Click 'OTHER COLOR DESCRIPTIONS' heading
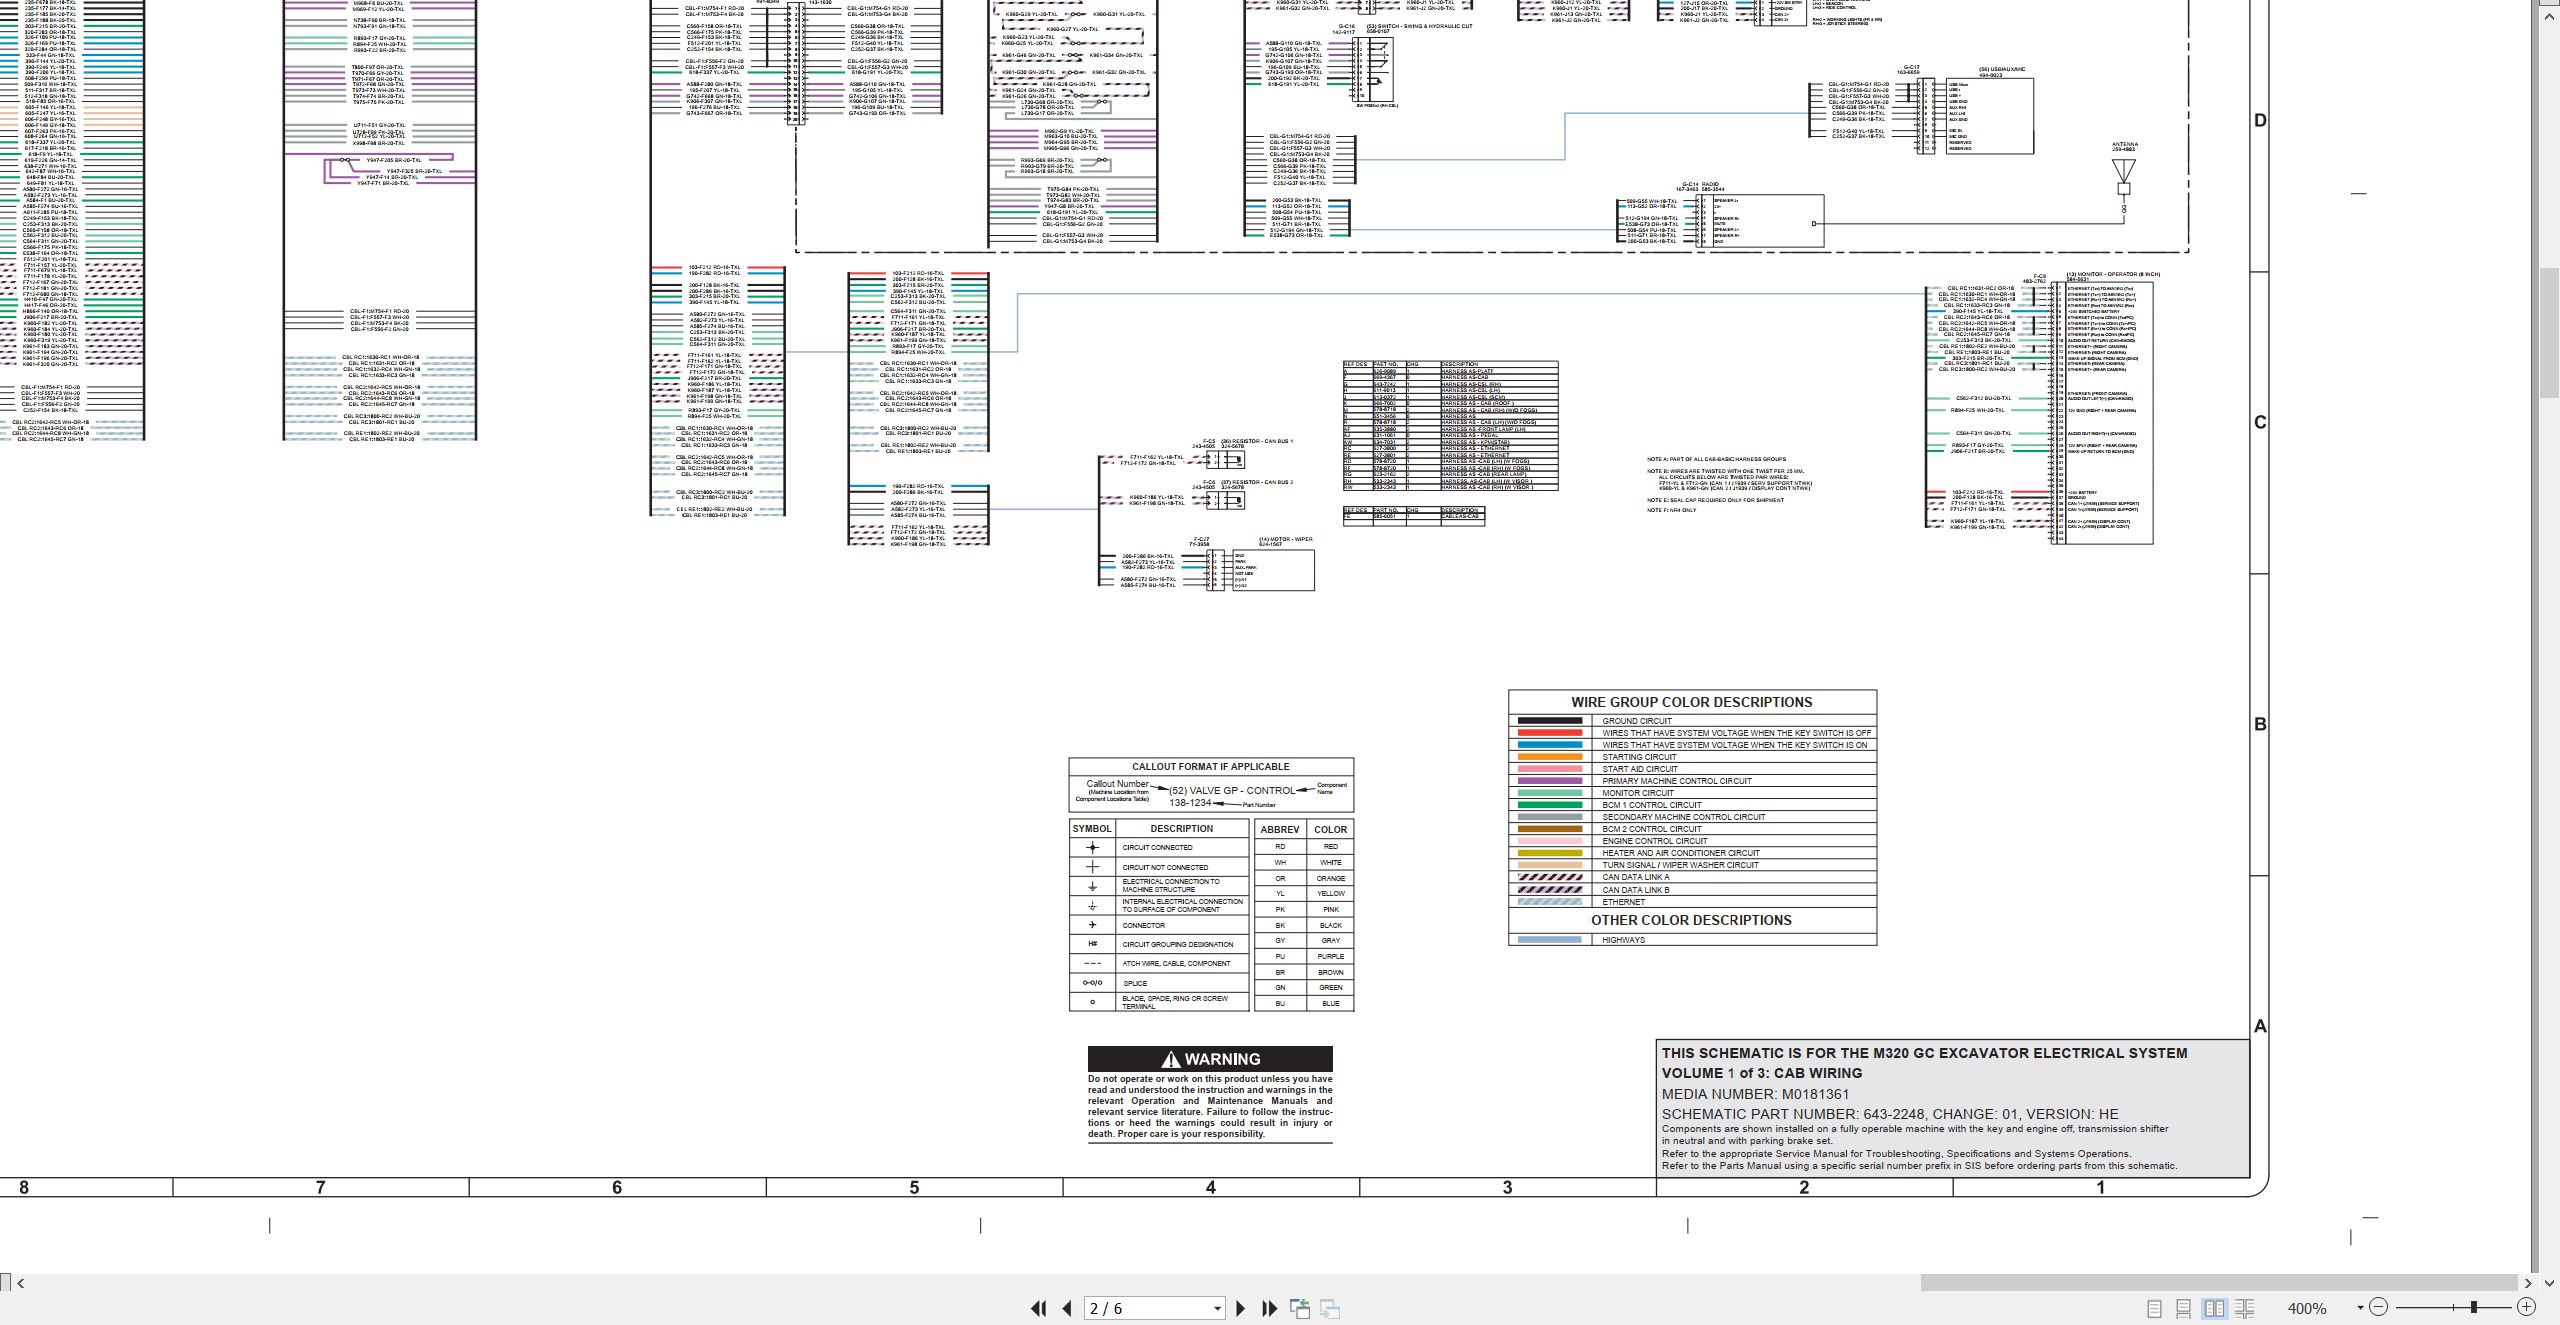 coord(1691,920)
